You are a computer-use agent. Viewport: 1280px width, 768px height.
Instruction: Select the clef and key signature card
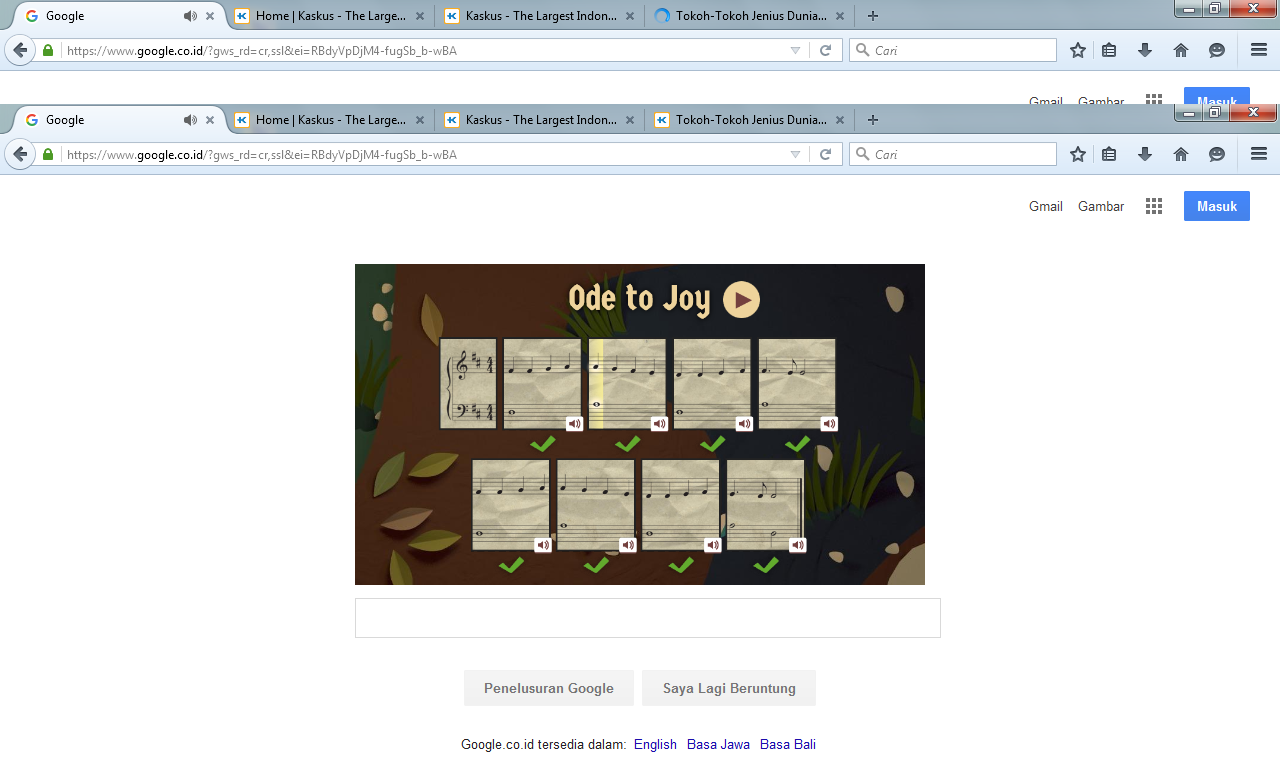[469, 384]
